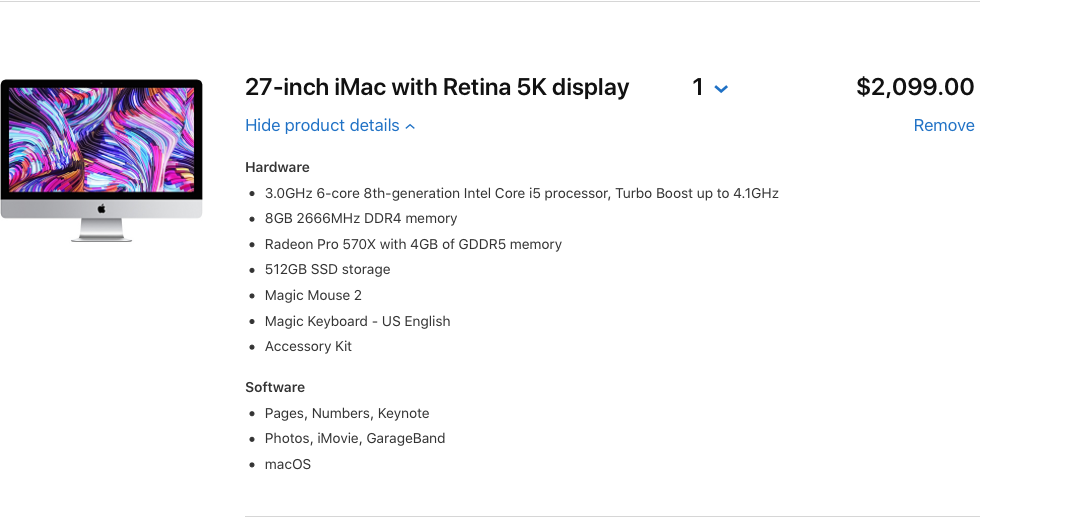Remove the iMac from the bag

click(x=943, y=126)
